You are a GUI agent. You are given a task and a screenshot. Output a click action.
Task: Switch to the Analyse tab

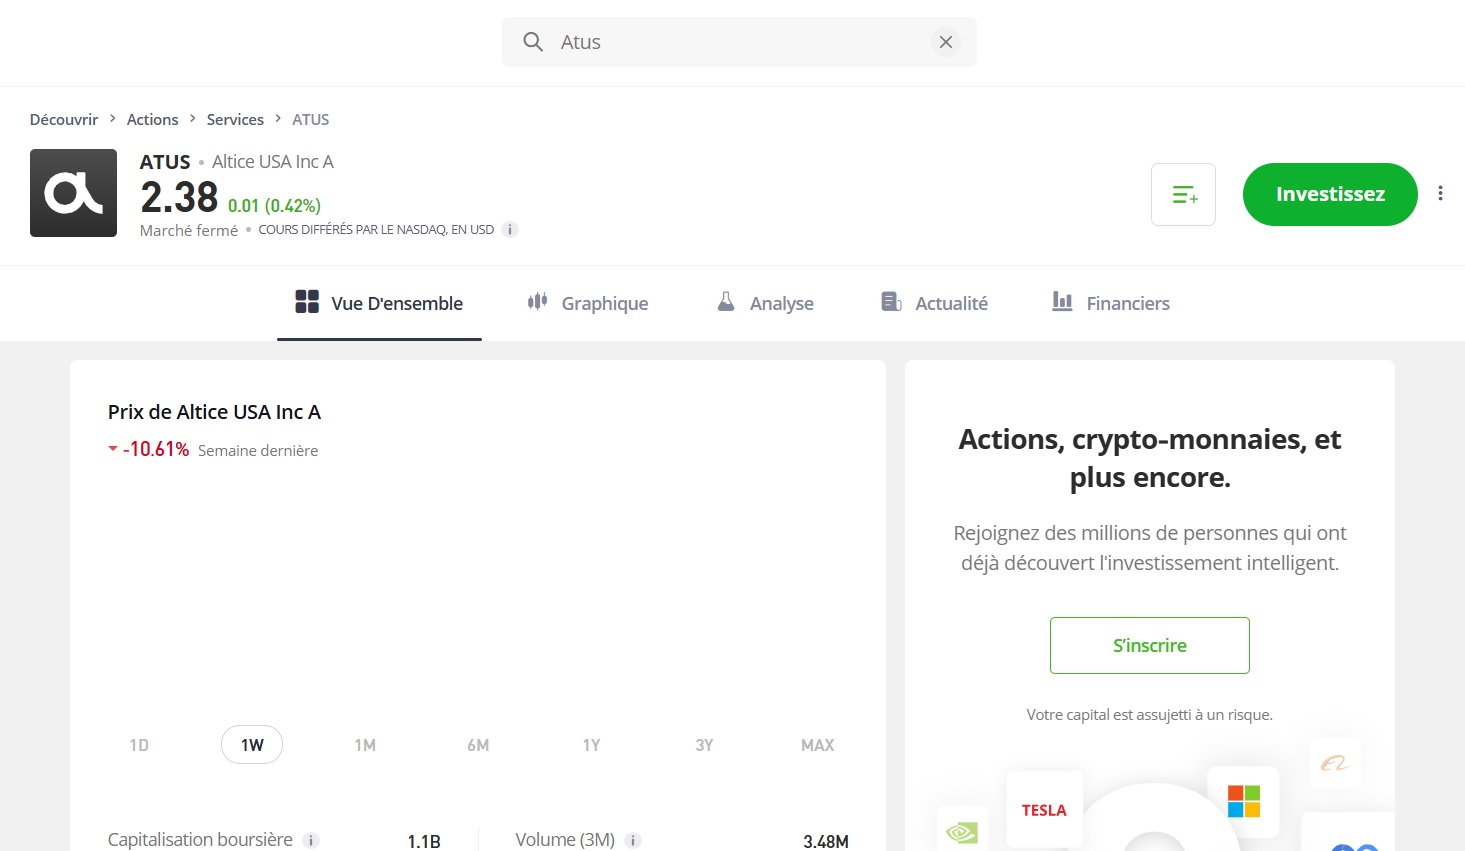click(766, 303)
